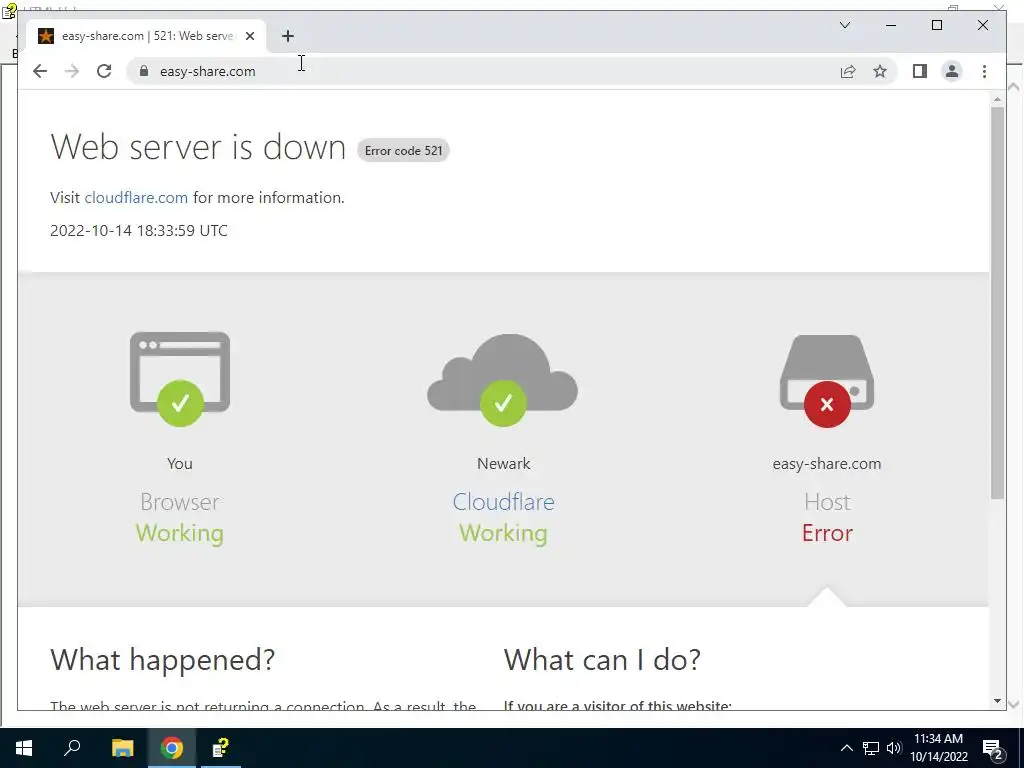Click the easy-share.com host label

coord(827,464)
